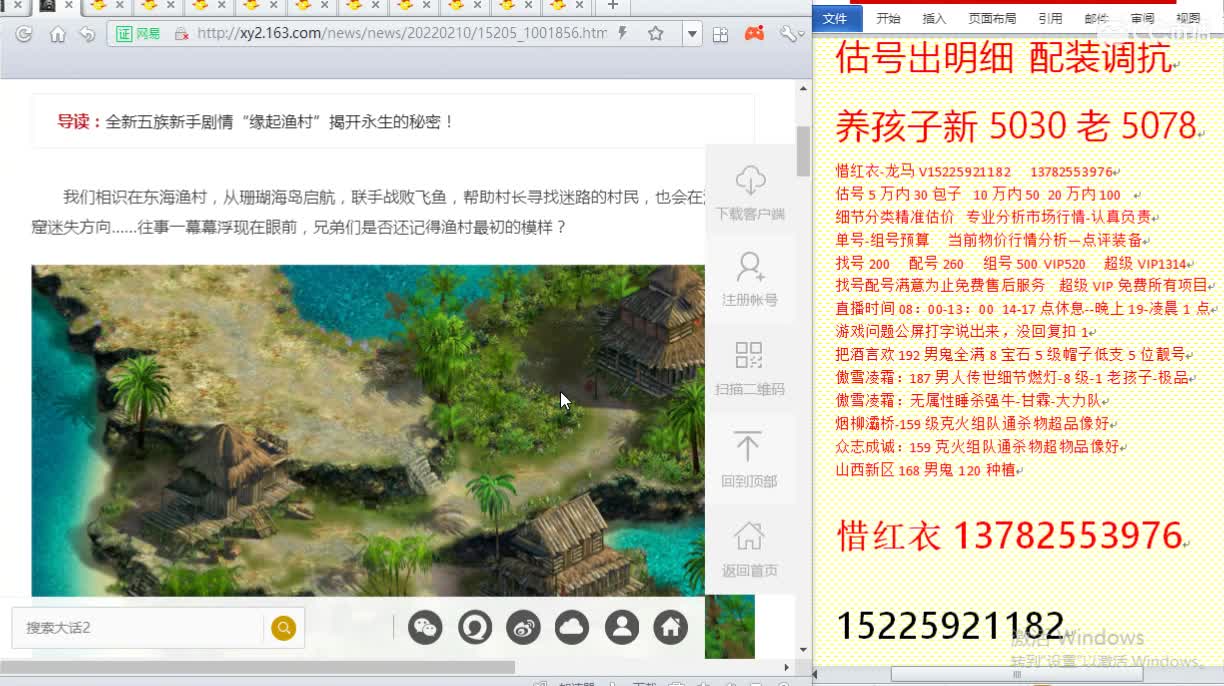
Task: Click the Word document horizontal scrollbar
Action: coord(1016,675)
